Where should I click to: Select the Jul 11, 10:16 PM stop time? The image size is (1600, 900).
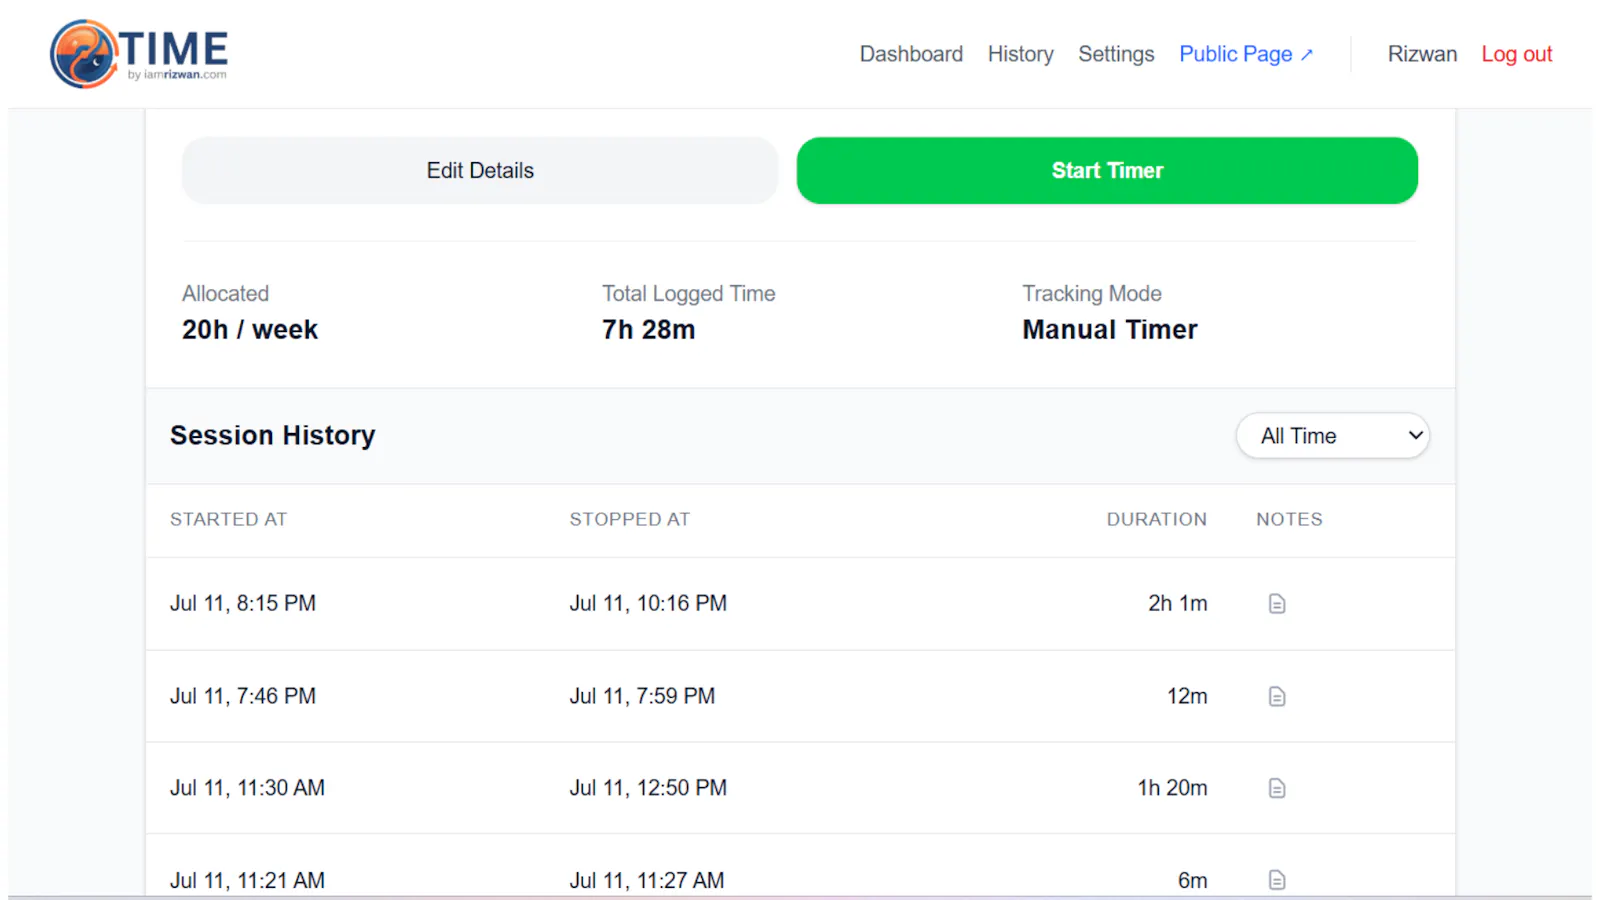648,603
